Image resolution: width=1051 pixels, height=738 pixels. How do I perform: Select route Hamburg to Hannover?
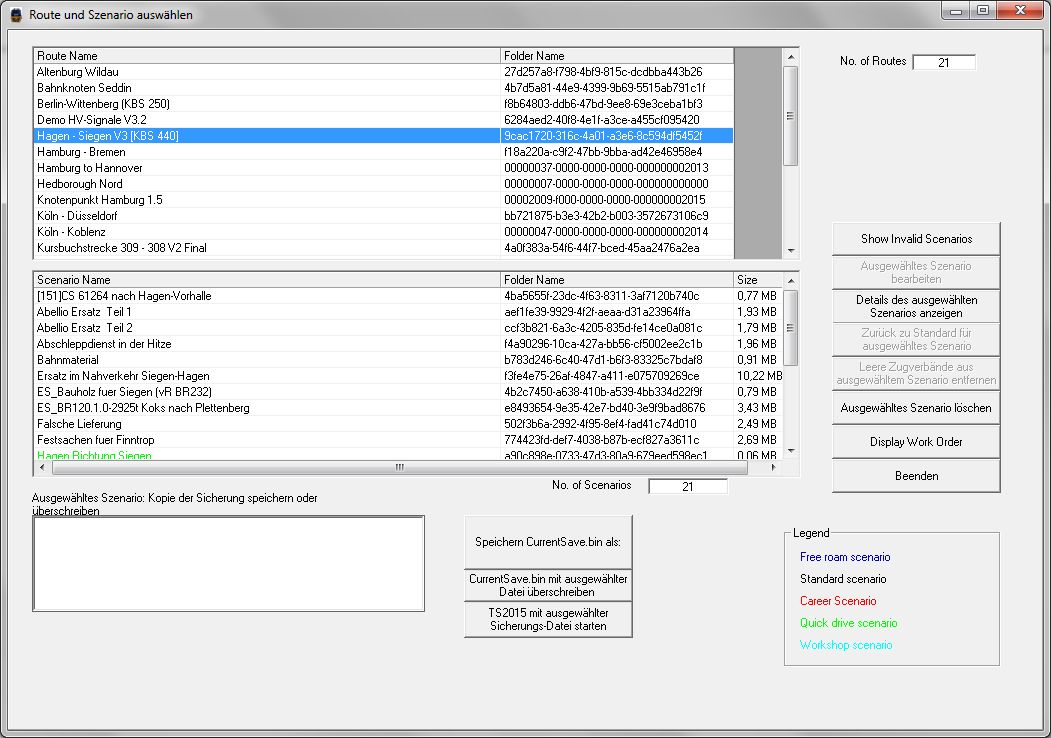383,168
